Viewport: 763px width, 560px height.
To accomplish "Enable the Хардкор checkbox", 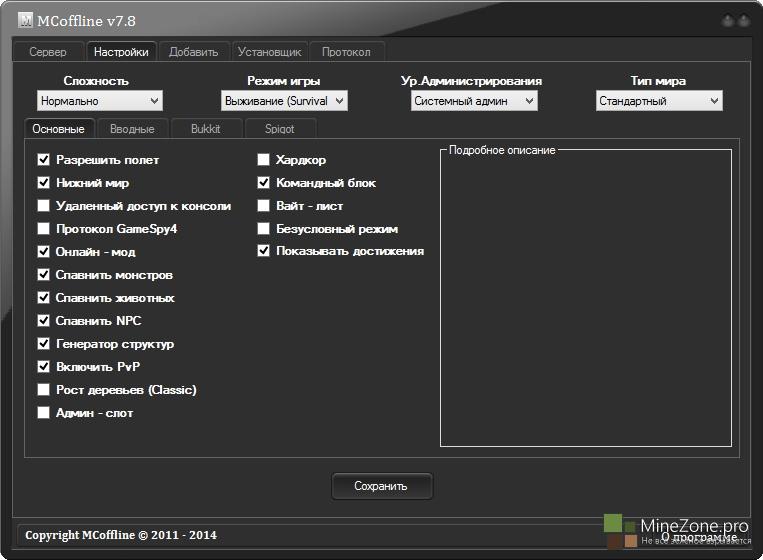I will pyautogui.click(x=264, y=160).
